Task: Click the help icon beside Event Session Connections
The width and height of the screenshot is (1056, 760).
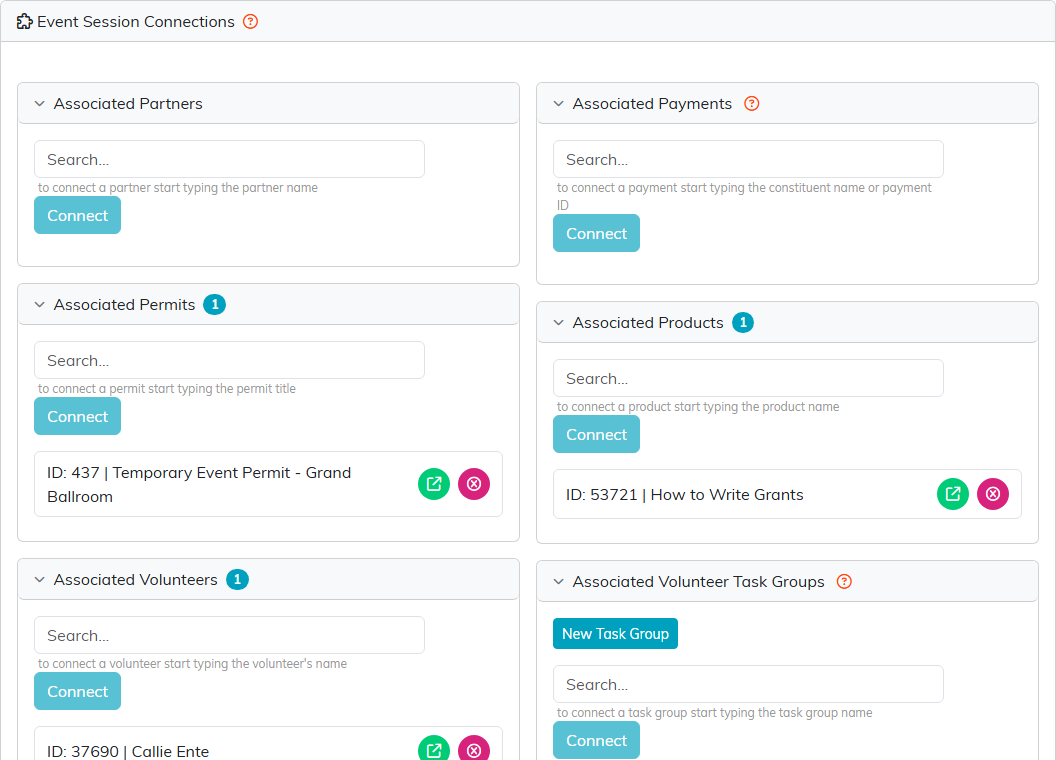Action: tap(251, 22)
